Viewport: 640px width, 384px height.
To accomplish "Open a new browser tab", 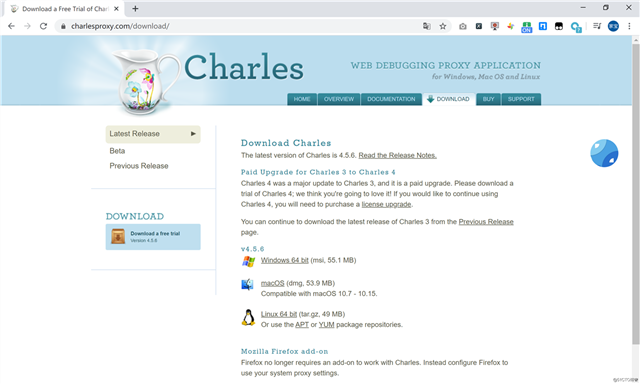I will tap(135, 9).
